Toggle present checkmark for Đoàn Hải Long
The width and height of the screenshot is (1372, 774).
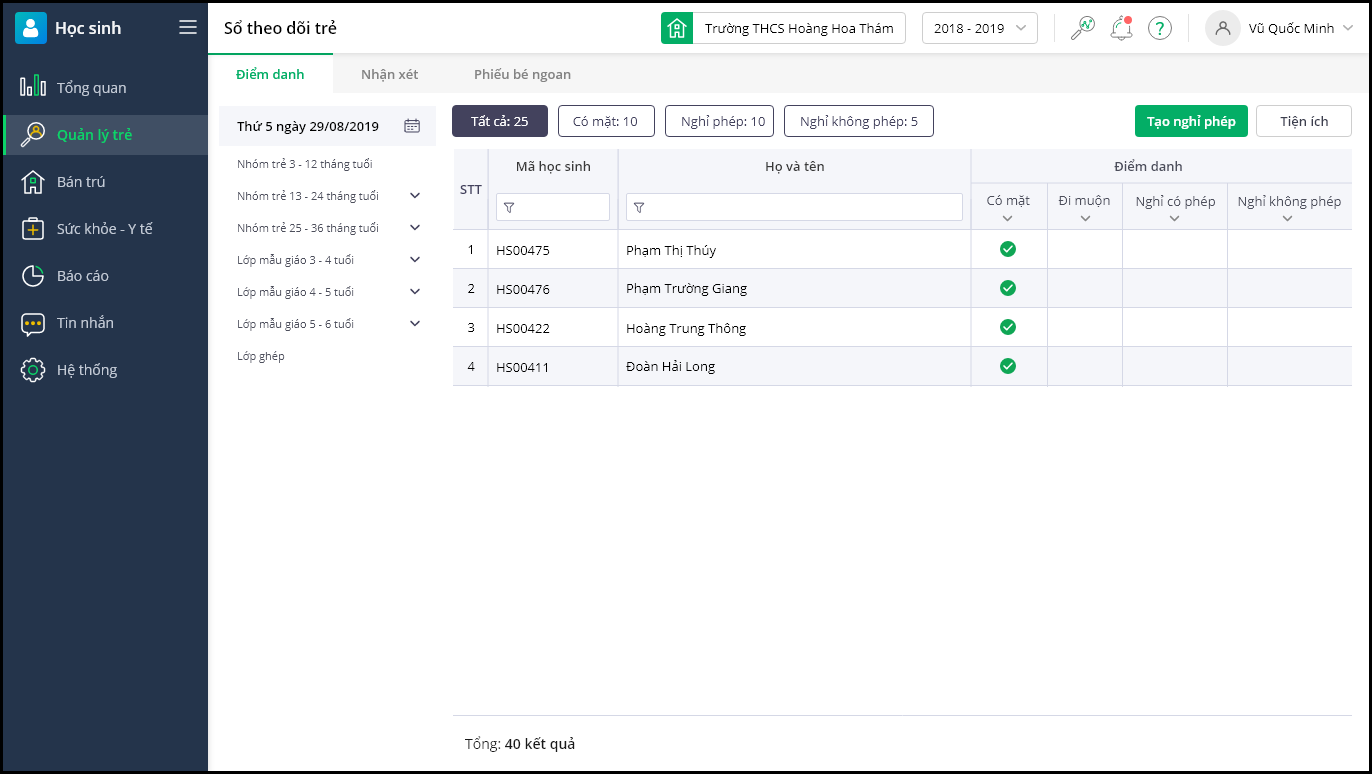pyautogui.click(x=1008, y=366)
